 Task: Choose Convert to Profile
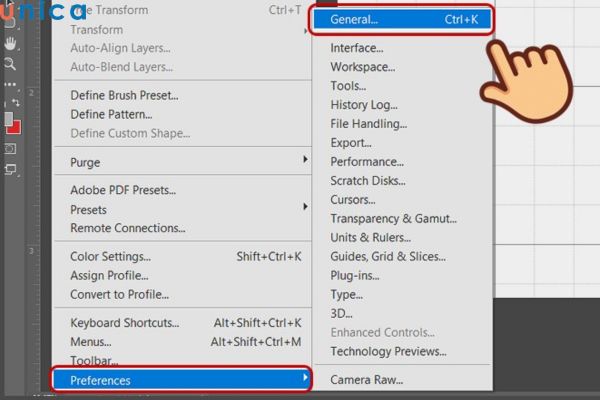183,294
